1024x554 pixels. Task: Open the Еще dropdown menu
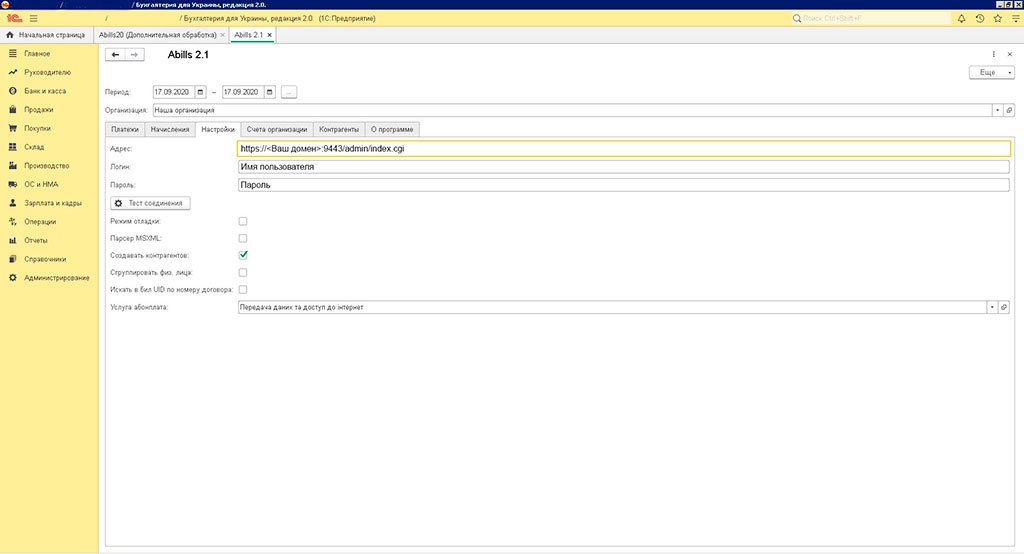point(991,73)
